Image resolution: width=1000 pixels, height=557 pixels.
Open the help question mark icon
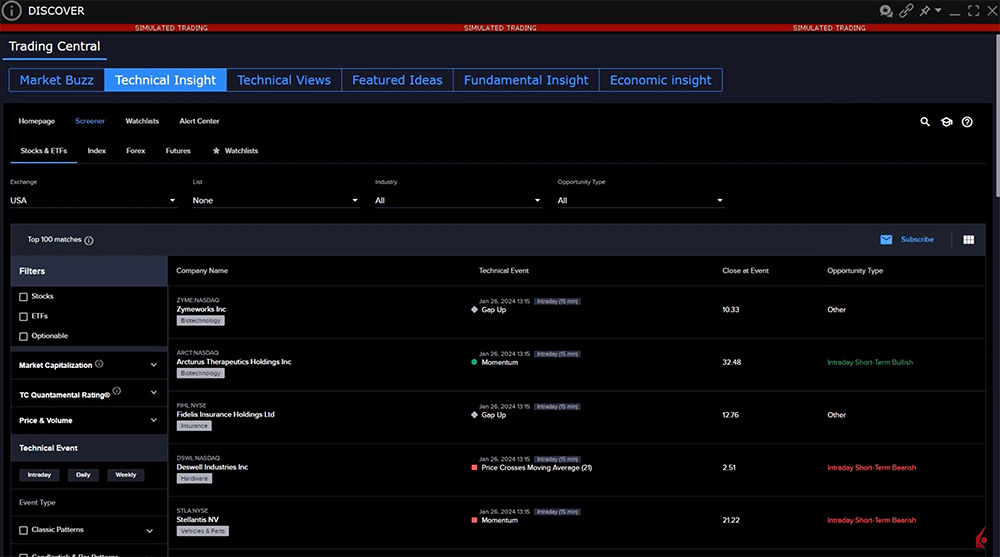(x=967, y=122)
